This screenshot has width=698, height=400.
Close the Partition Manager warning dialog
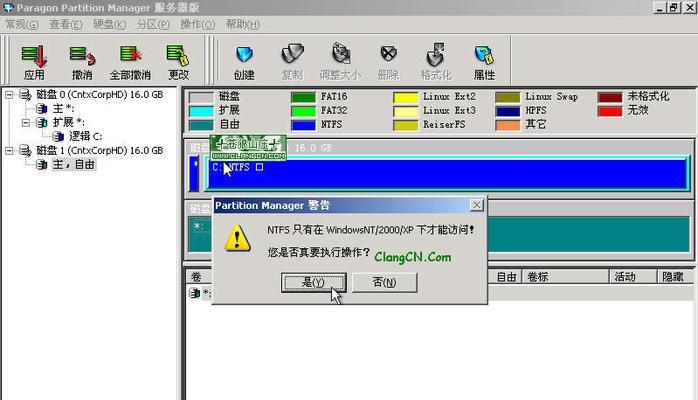(476, 205)
